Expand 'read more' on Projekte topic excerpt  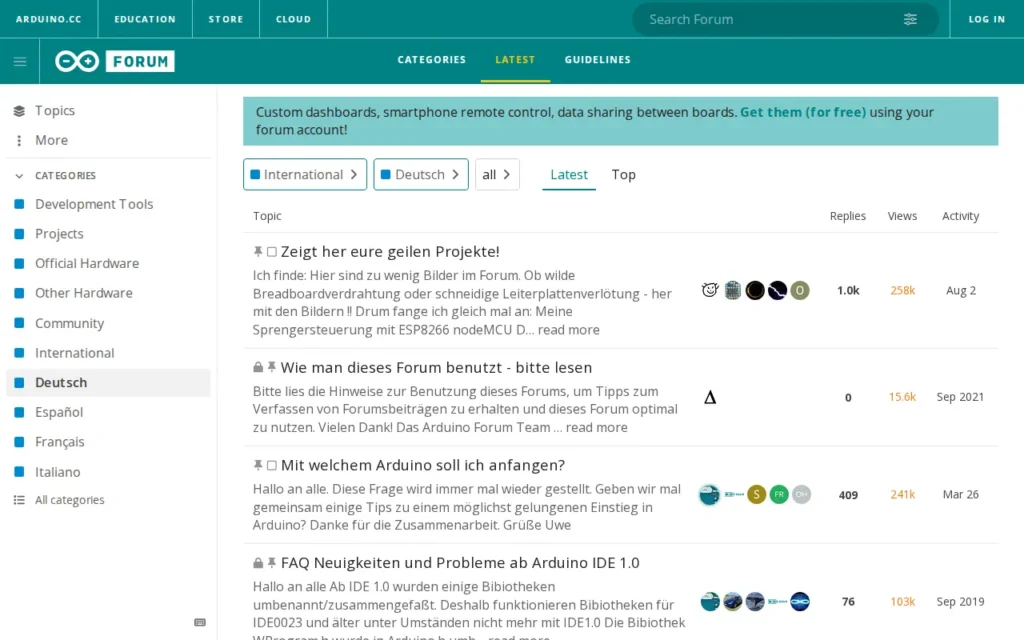tap(568, 330)
